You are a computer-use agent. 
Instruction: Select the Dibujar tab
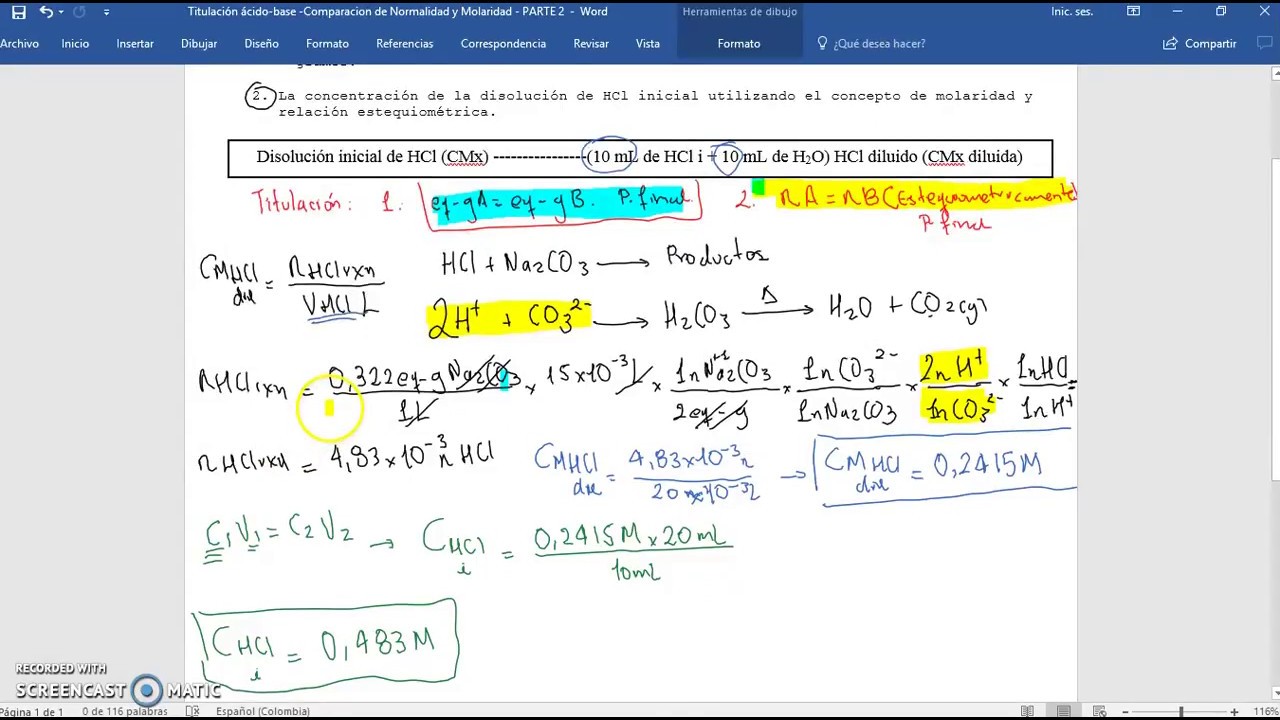[x=199, y=44]
